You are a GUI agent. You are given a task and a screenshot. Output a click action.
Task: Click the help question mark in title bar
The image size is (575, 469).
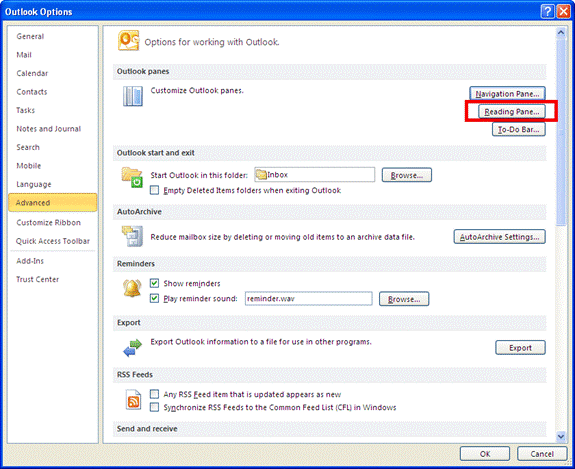[x=547, y=12]
